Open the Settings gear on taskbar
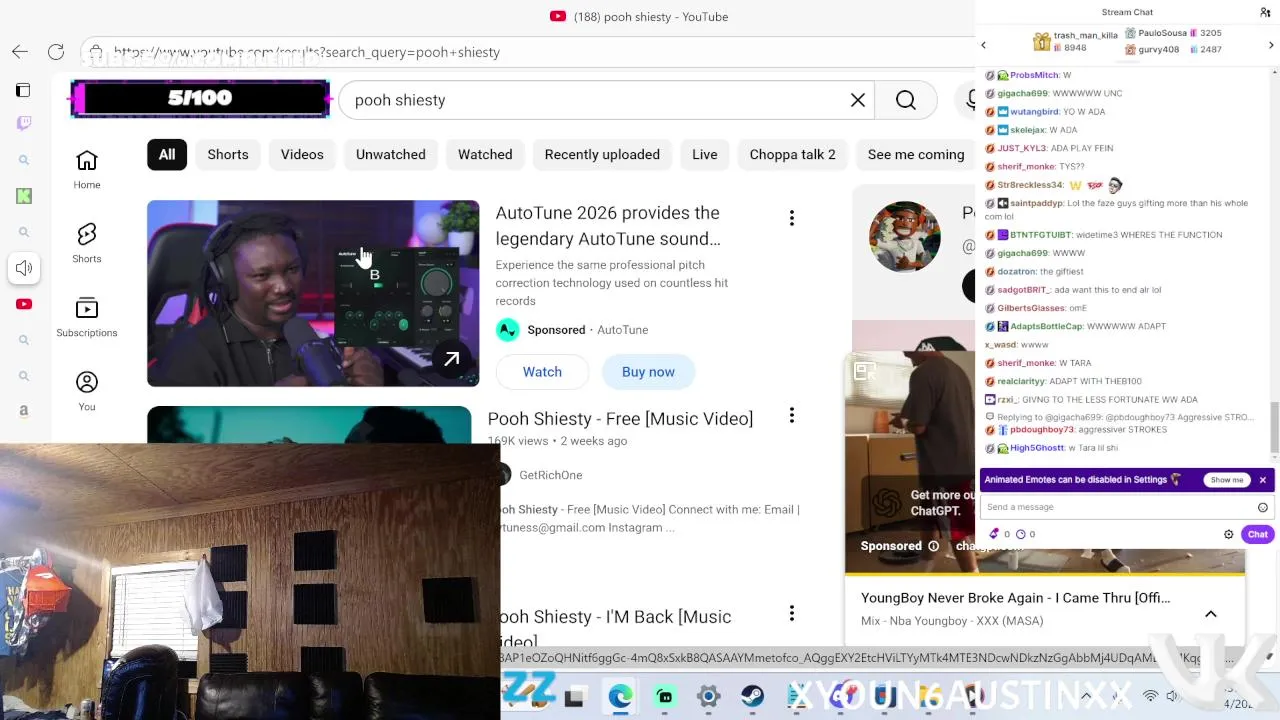The height and width of the screenshot is (720, 1280). tap(708, 697)
